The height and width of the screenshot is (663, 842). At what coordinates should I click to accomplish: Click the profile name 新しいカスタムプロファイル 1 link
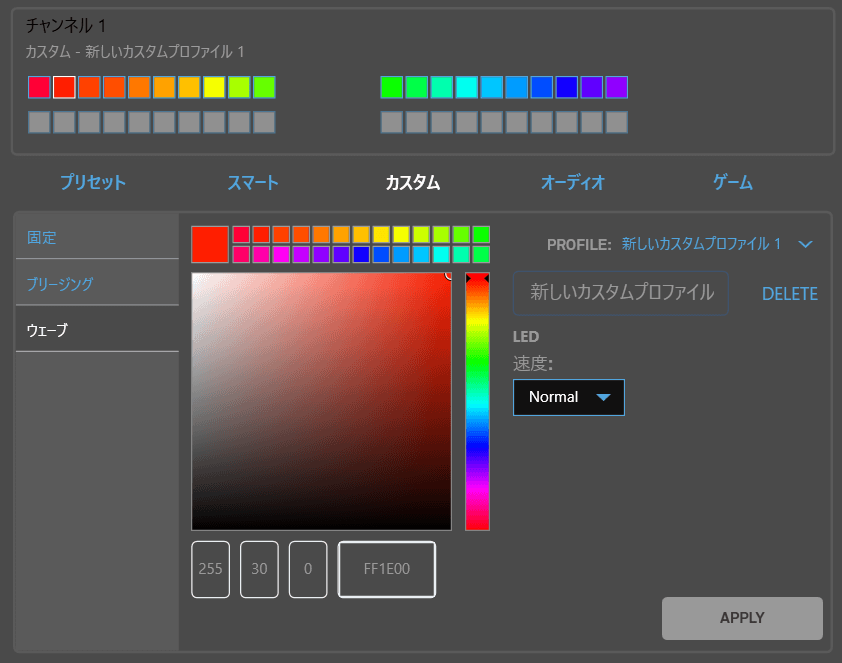point(701,244)
